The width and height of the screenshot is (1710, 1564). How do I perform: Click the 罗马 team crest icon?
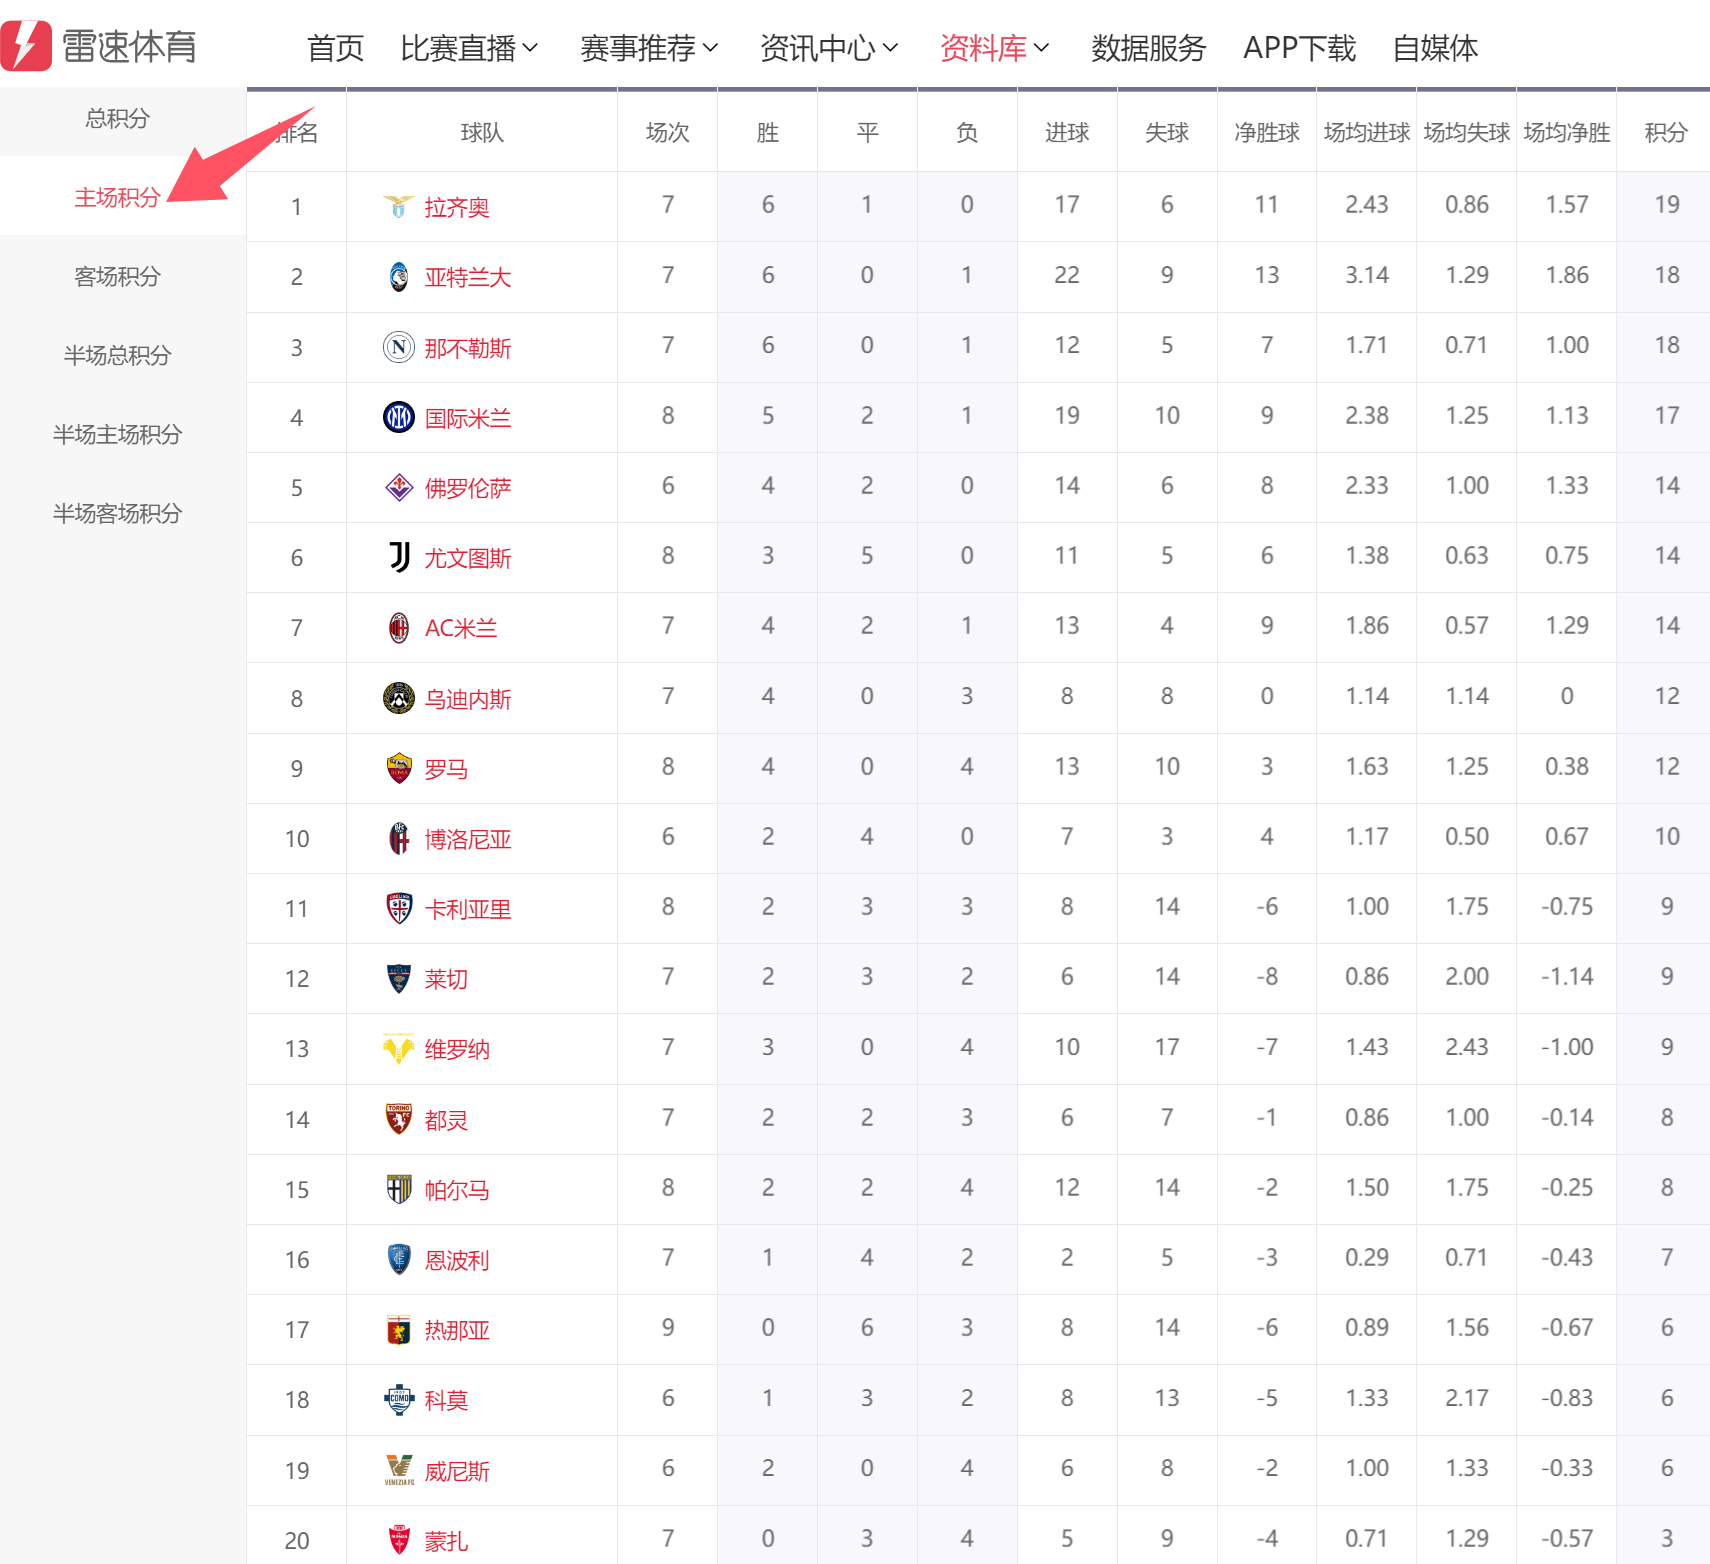click(x=399, y=768)
